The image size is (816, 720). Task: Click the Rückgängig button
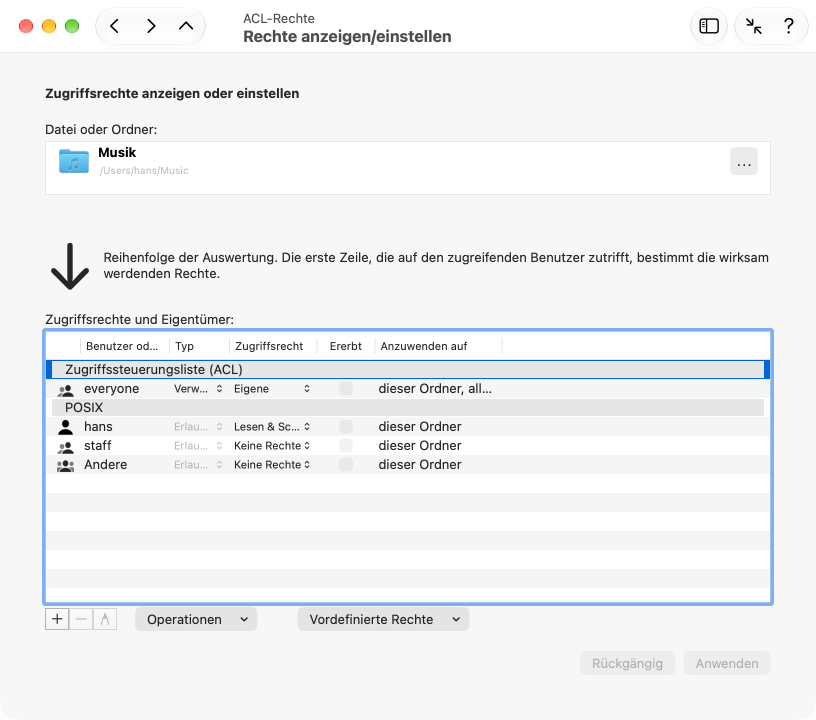pyautogui.click(x=627, y=663)
